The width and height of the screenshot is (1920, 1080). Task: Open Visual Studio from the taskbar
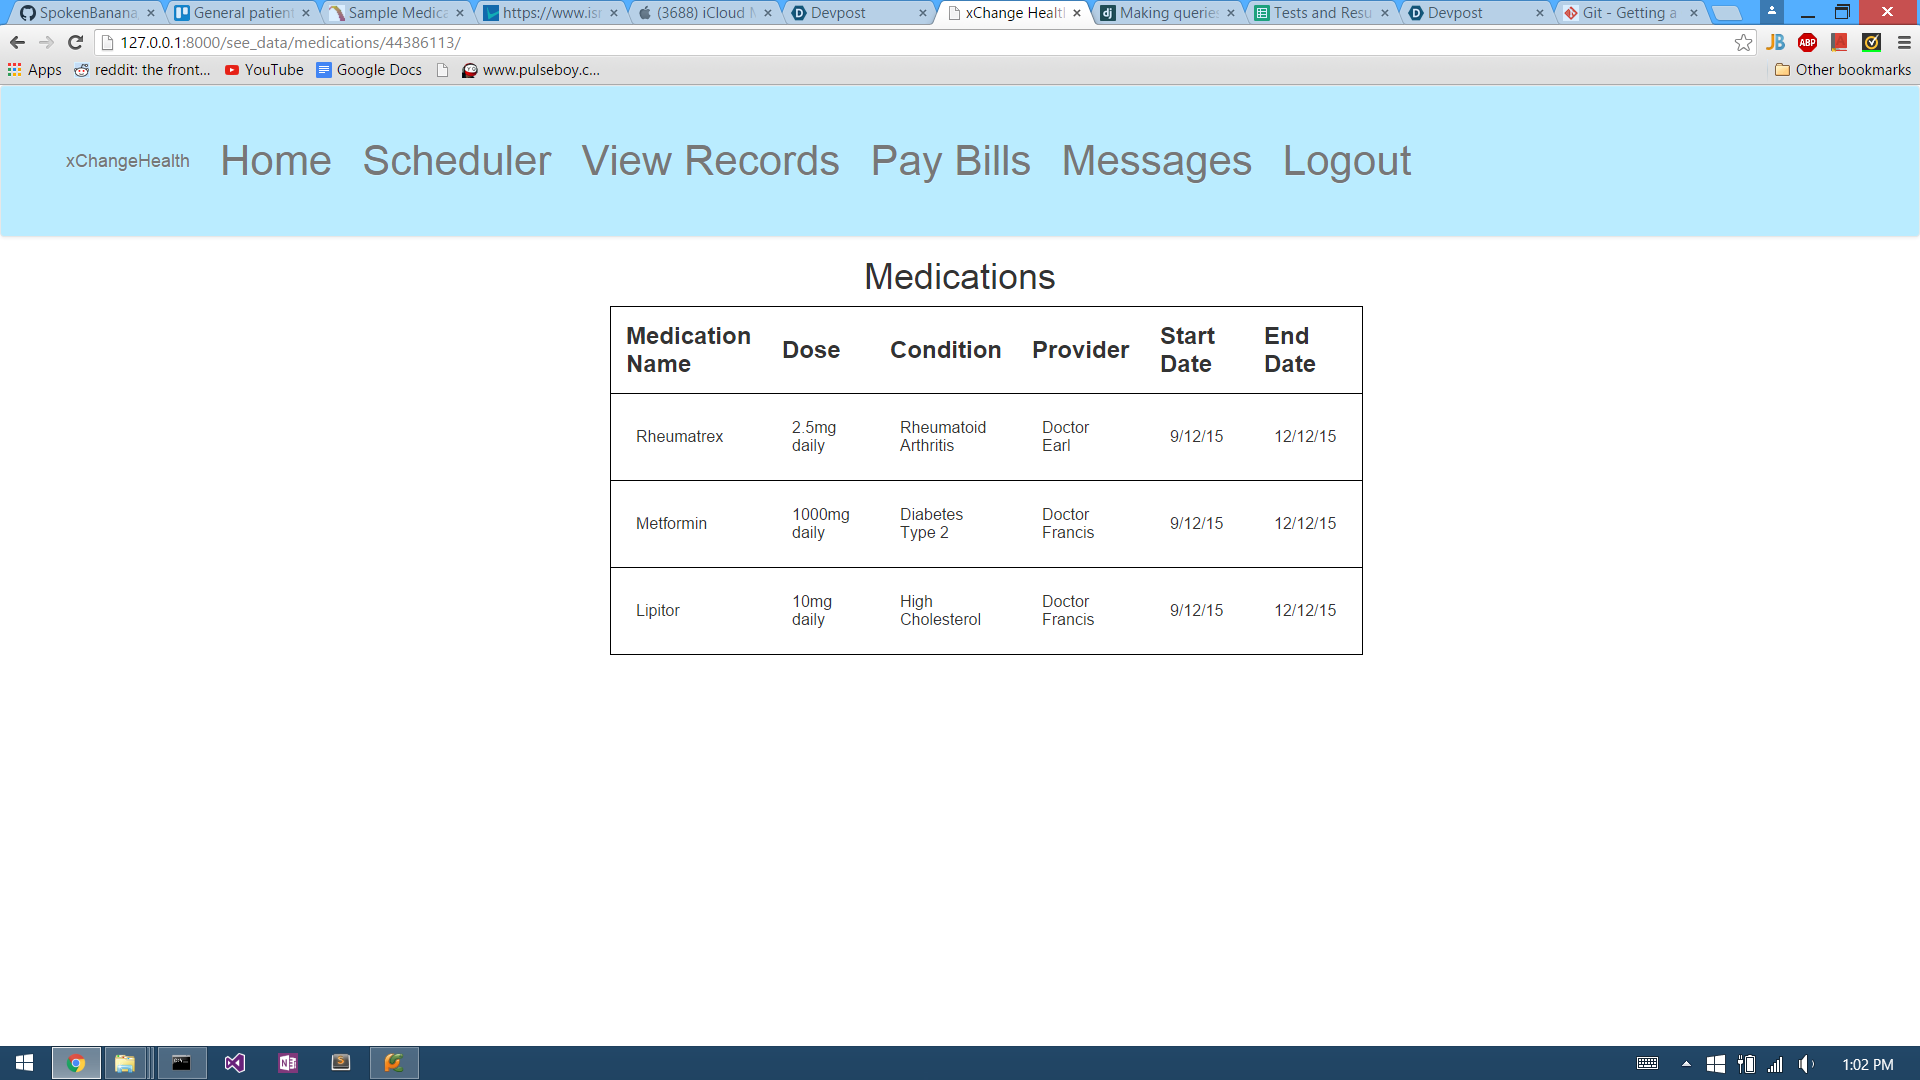[x=235, y=1063]
